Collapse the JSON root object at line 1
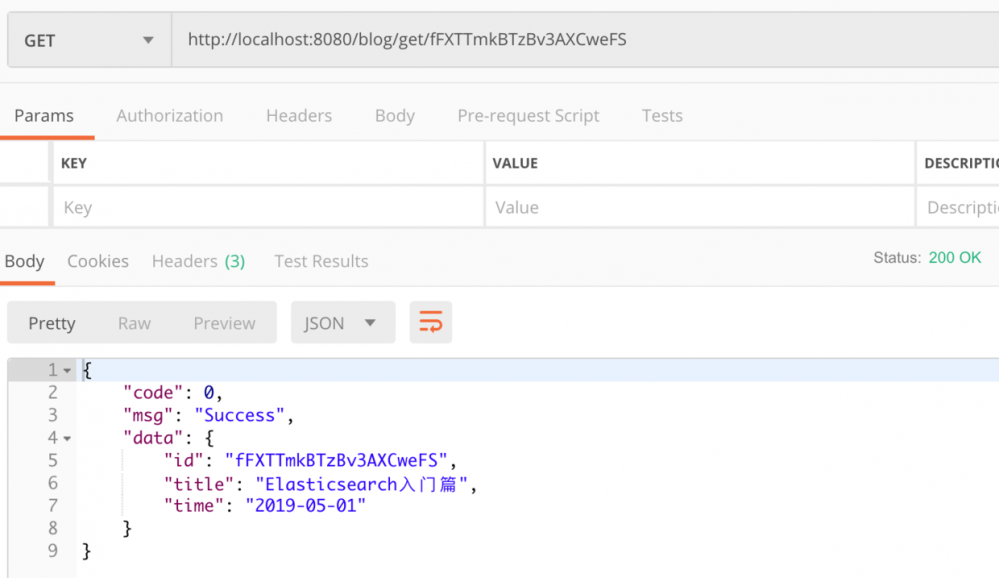Screen dimensions: 999x578 pyautogui.click(x=66, y=369)
